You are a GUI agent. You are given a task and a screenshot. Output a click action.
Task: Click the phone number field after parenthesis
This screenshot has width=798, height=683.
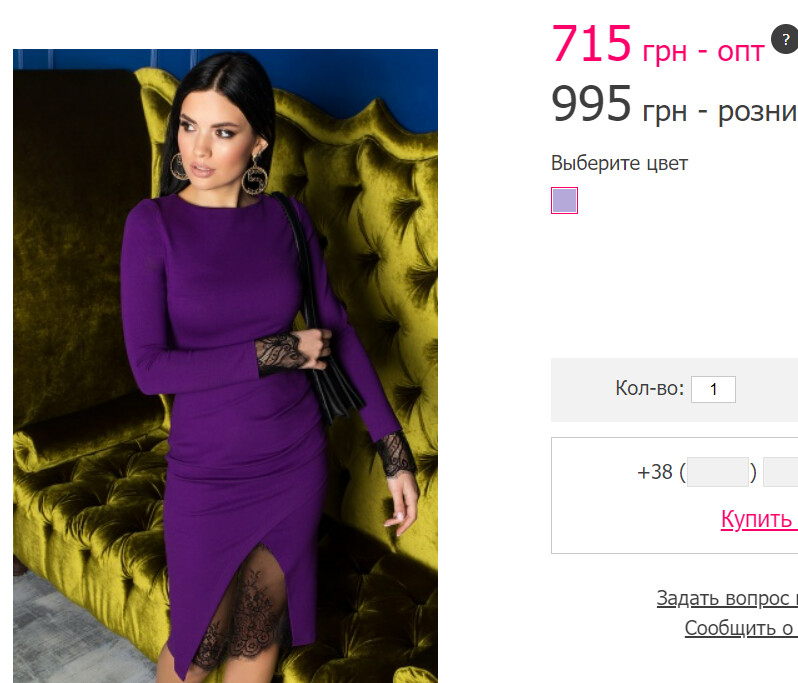(781, 472)
